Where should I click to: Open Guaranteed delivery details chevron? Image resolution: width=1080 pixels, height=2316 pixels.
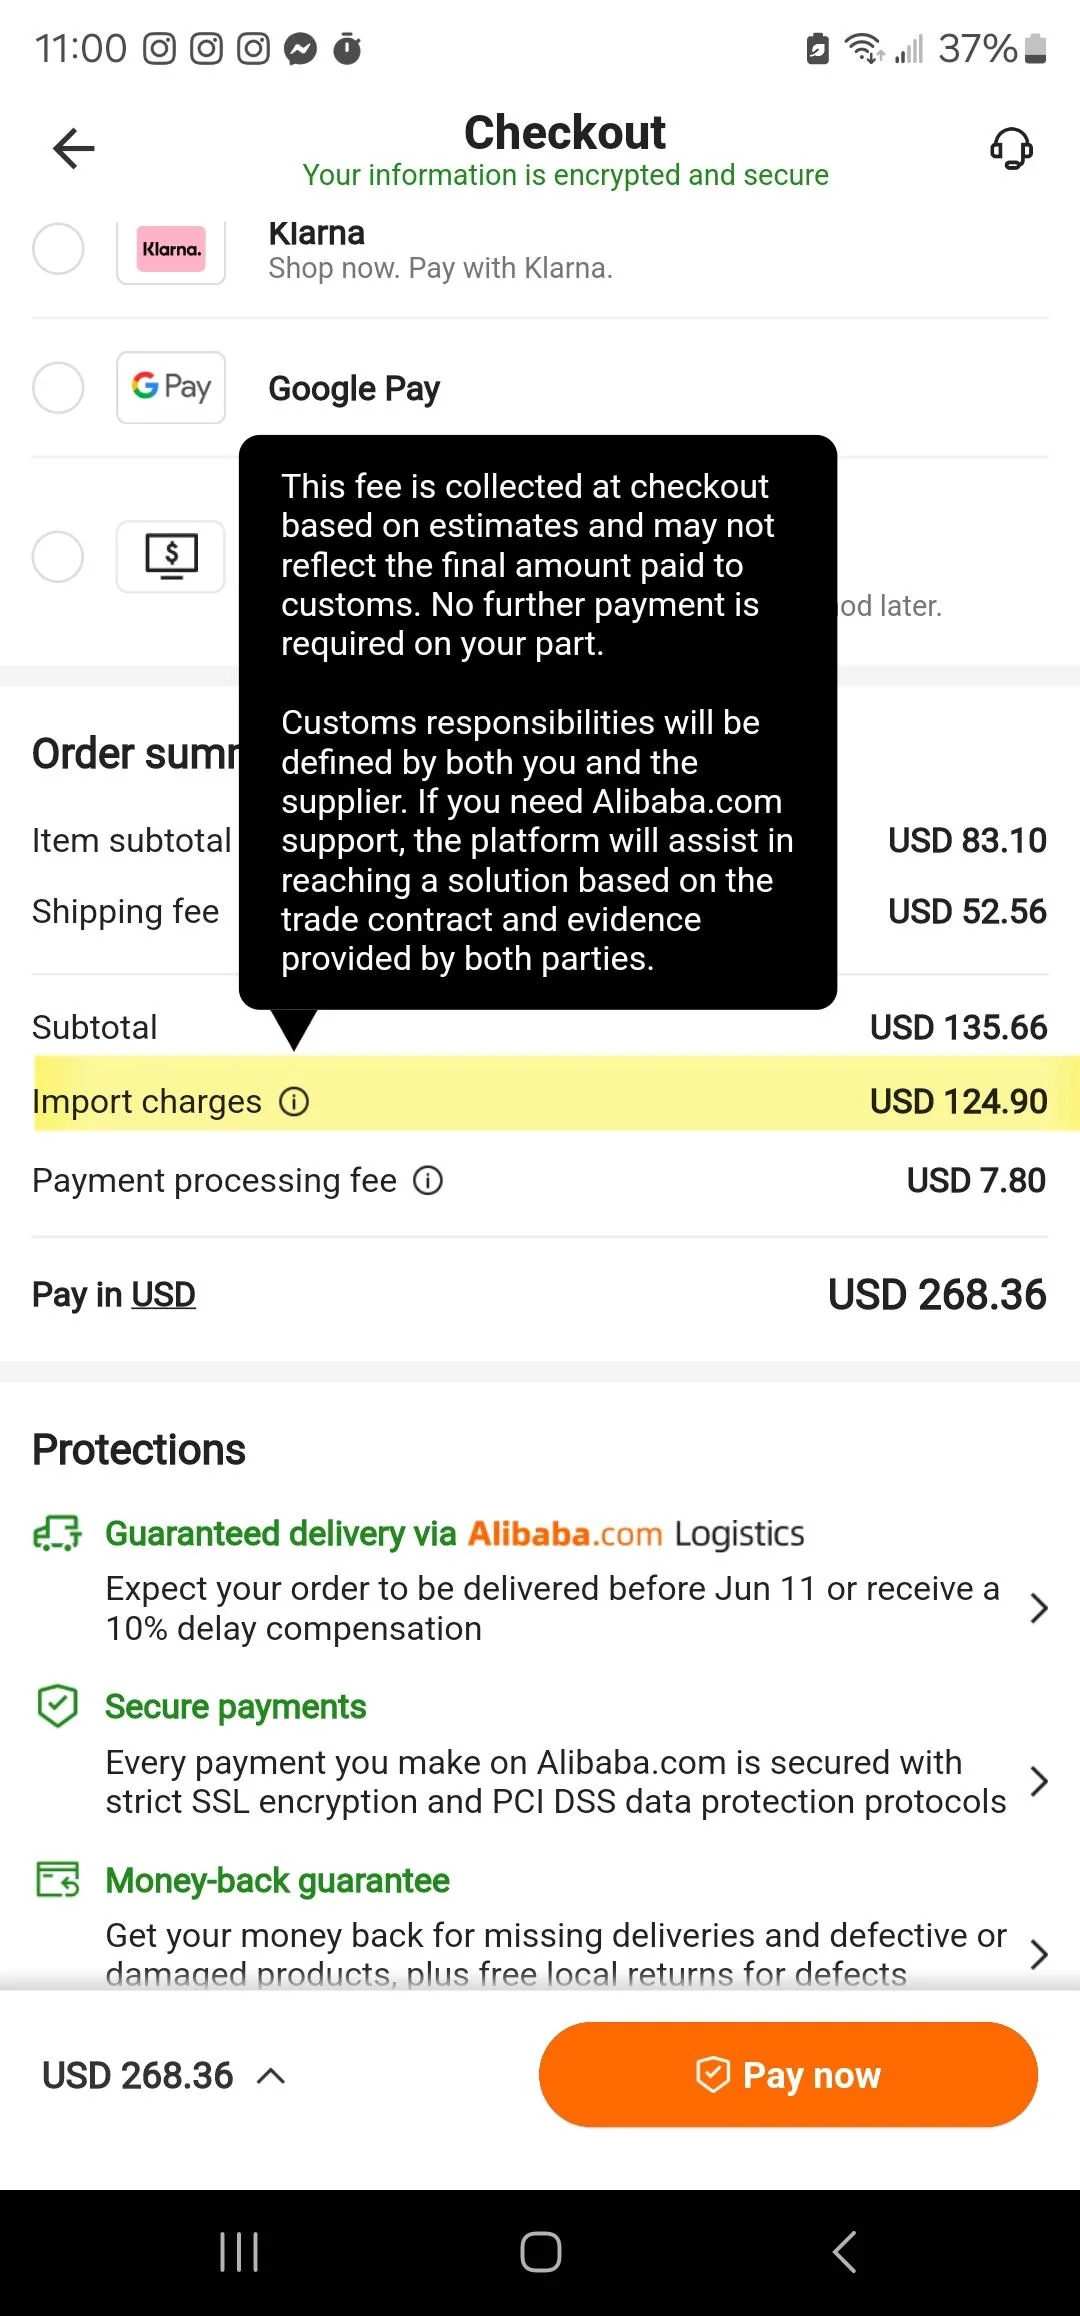click(1037, 1608)
